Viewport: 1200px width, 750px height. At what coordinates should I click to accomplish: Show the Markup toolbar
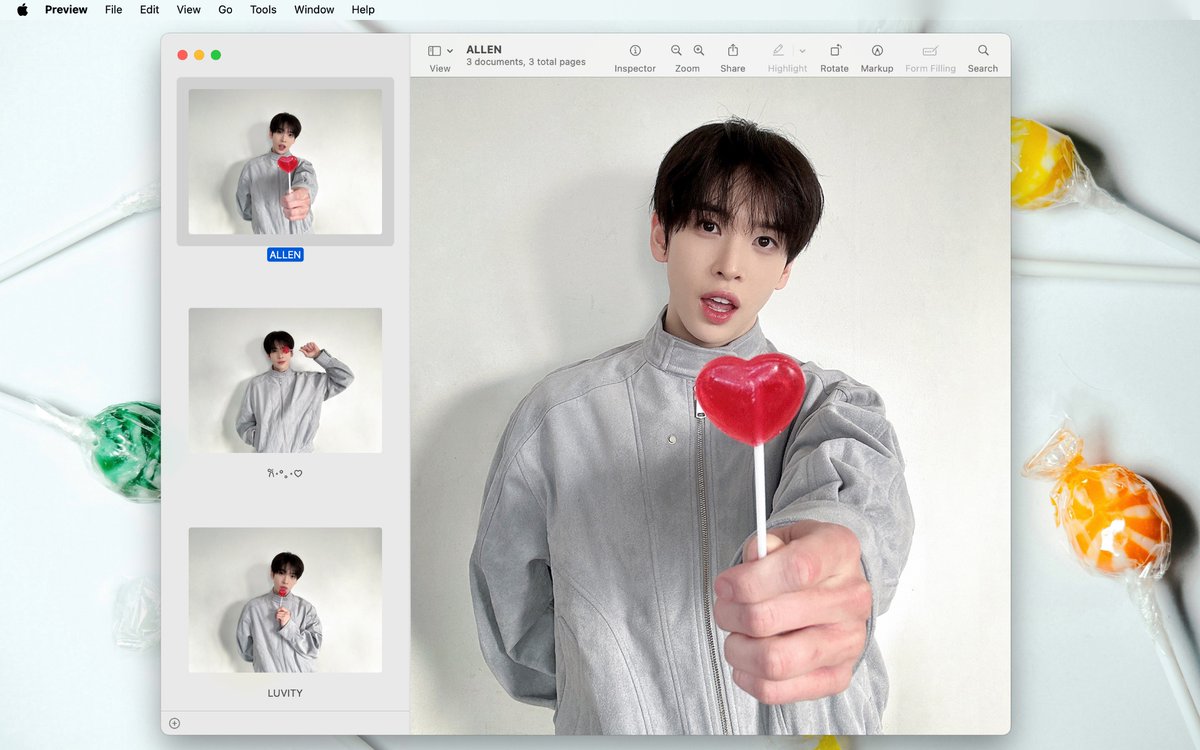tap(877, 50)
